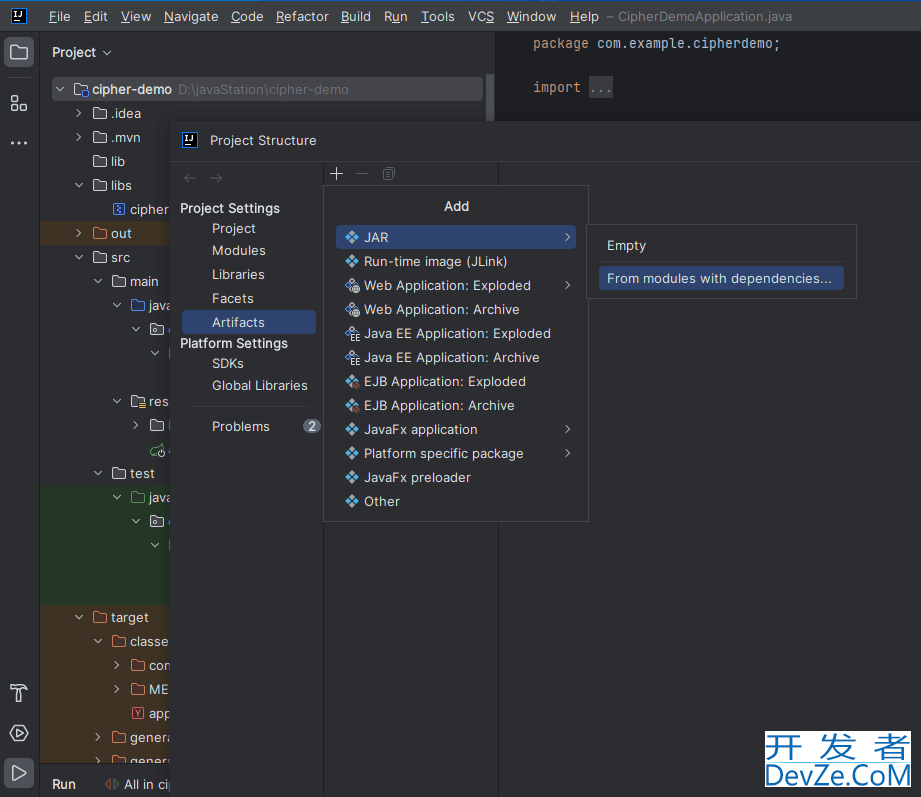Open the Services tool window icon
This screenshot has width=921, height=797.
(x=19, y=733)
